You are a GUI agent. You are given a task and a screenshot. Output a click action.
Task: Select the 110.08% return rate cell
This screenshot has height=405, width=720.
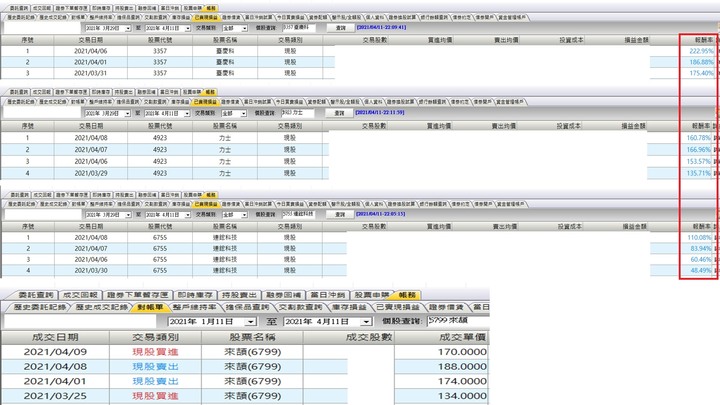(x=699, y=237)
